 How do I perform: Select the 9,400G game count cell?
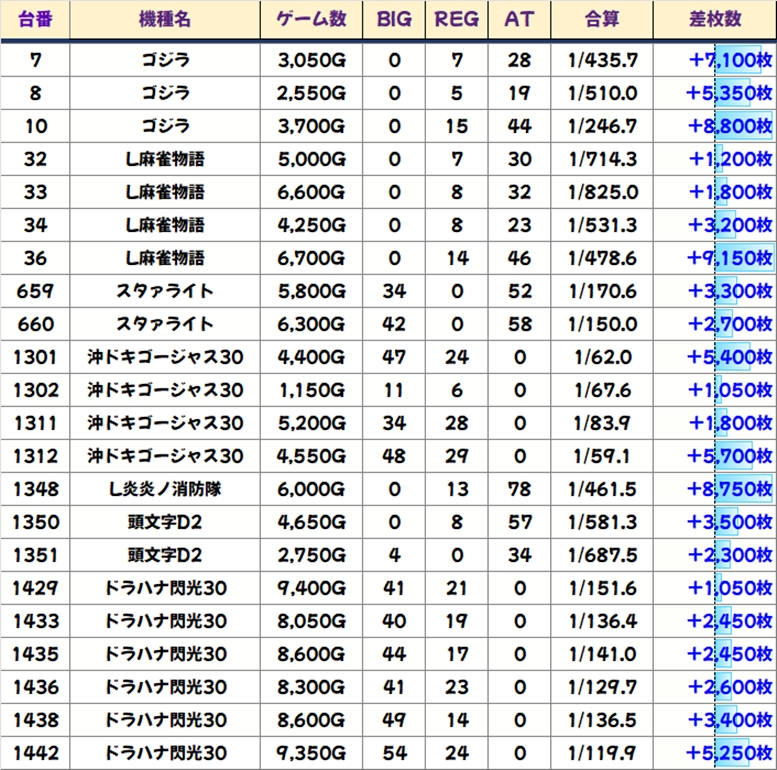tap(311, 588)
